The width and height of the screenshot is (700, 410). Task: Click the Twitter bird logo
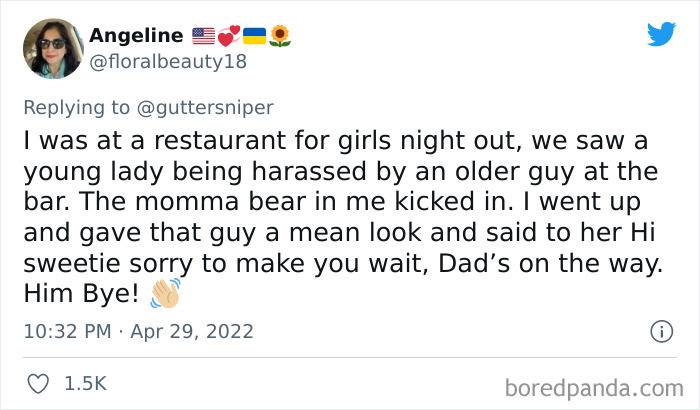pyautogui.click(x=661, y=34)
